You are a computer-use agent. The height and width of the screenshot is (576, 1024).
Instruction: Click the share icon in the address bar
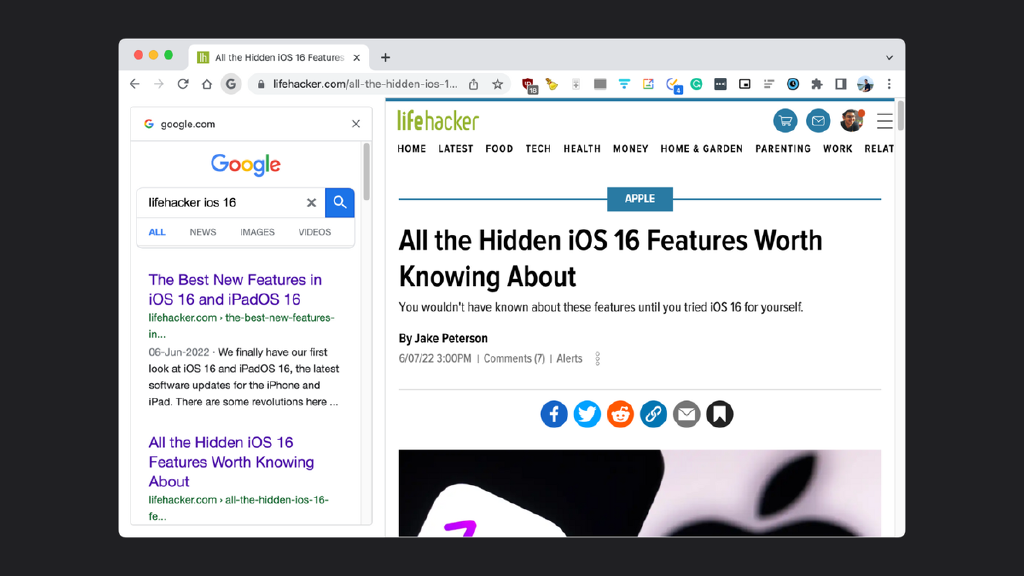(x=473, y=84)
